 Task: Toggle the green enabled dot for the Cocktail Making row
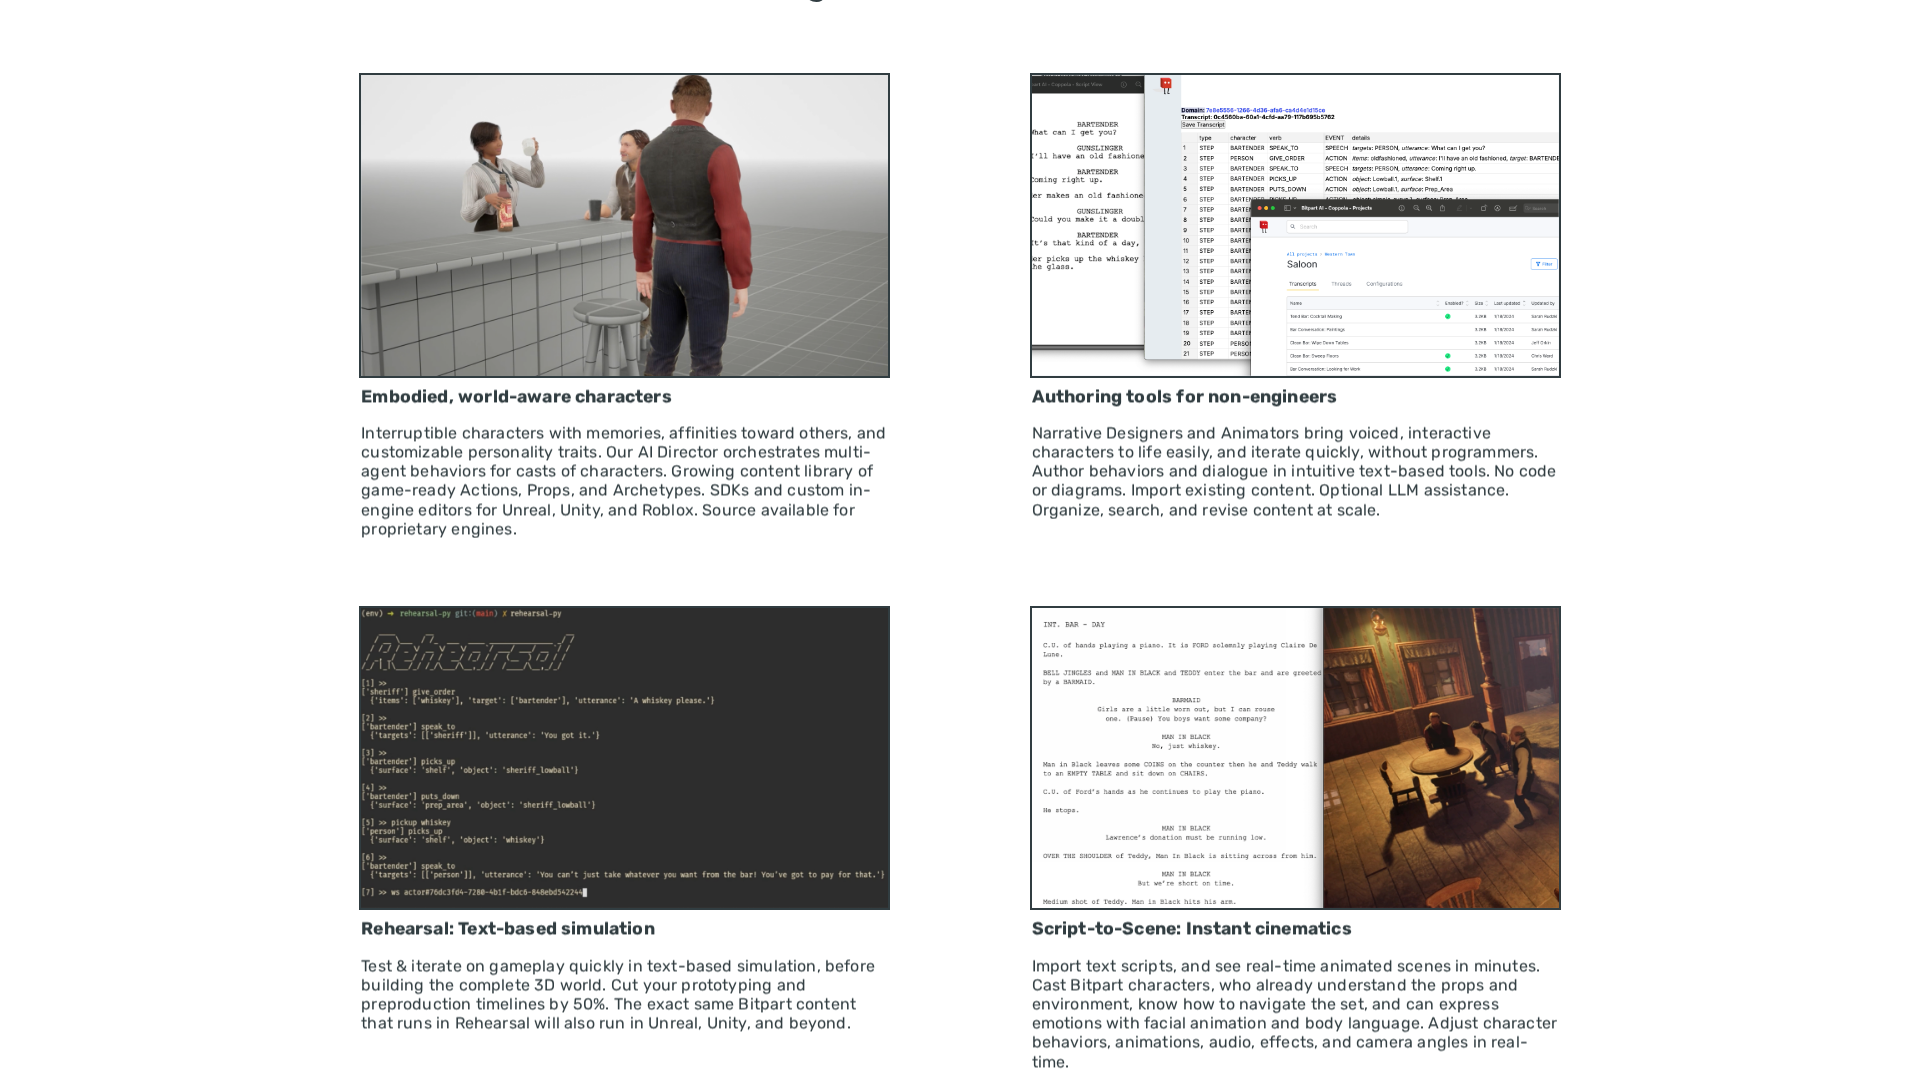pos(1447,316)
